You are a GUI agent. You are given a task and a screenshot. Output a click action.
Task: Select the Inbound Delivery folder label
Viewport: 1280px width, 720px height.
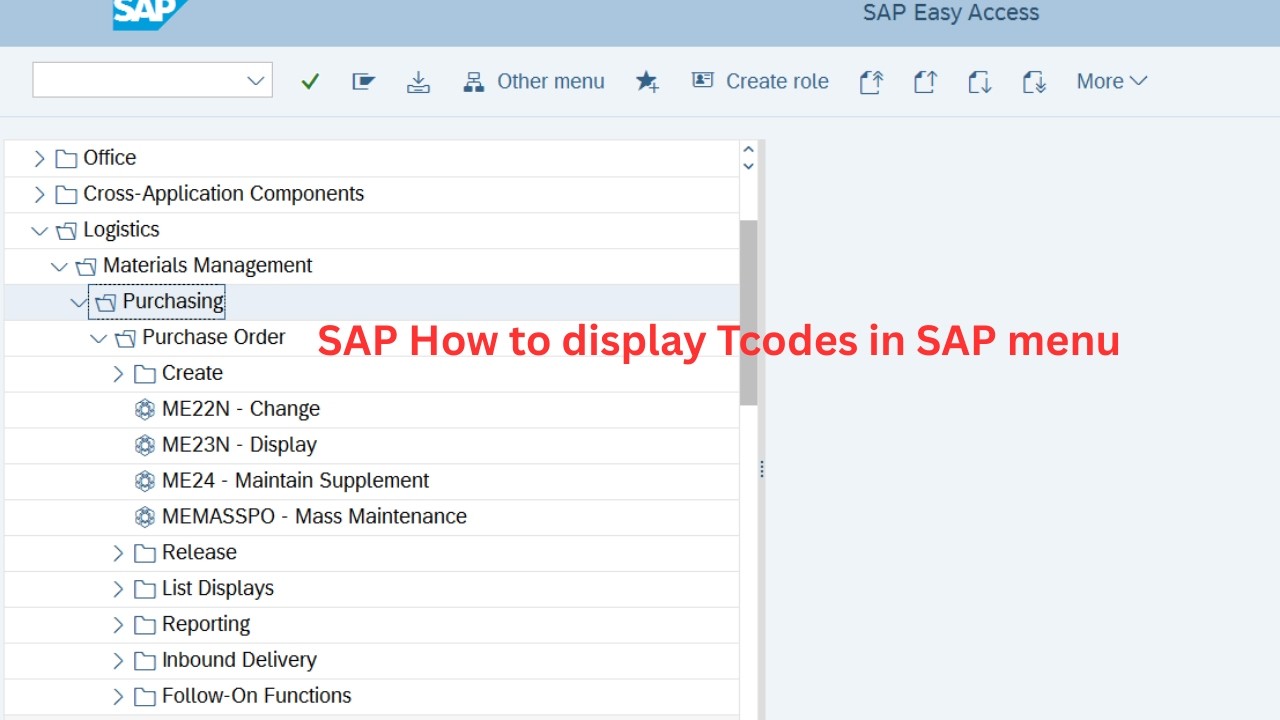click(240, 661)
